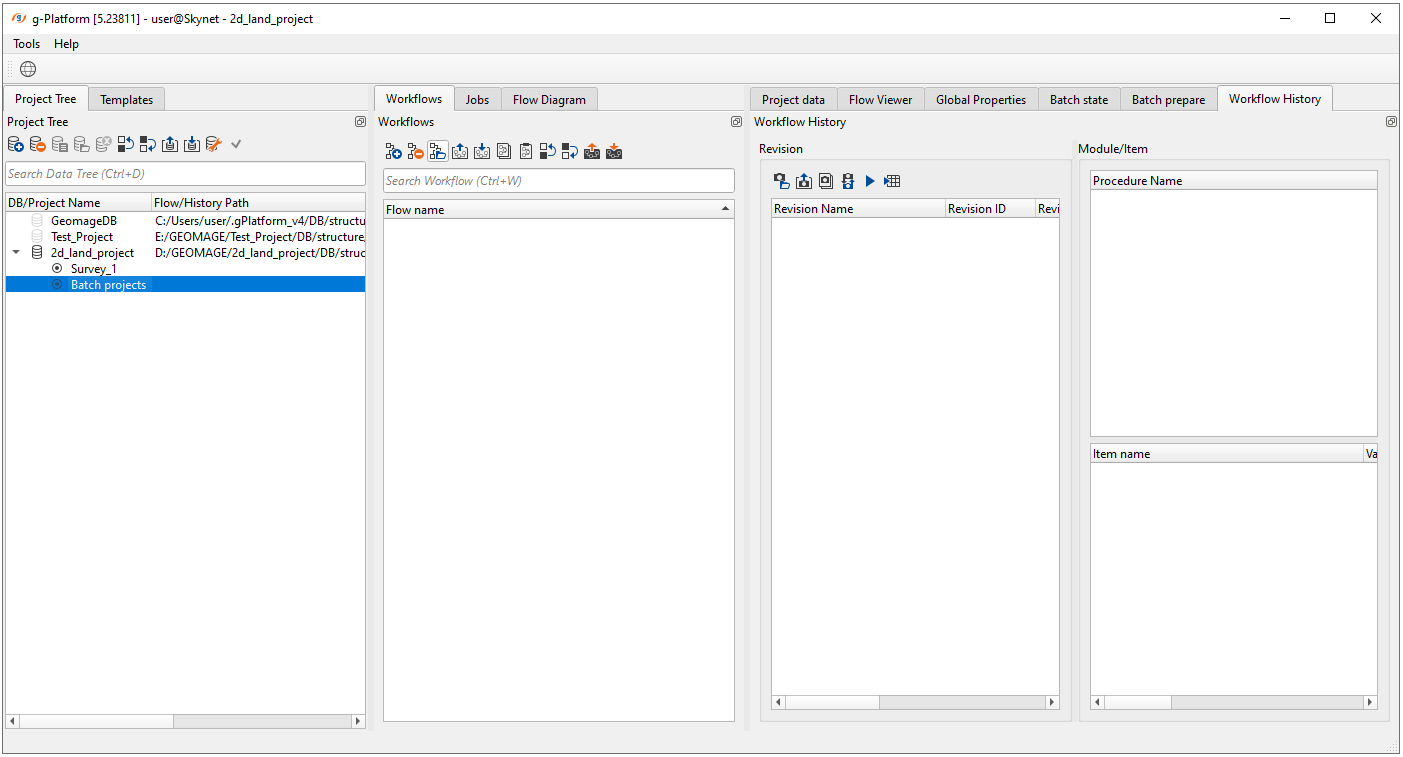Open the Batch prepare tab

coord(1168,99)
